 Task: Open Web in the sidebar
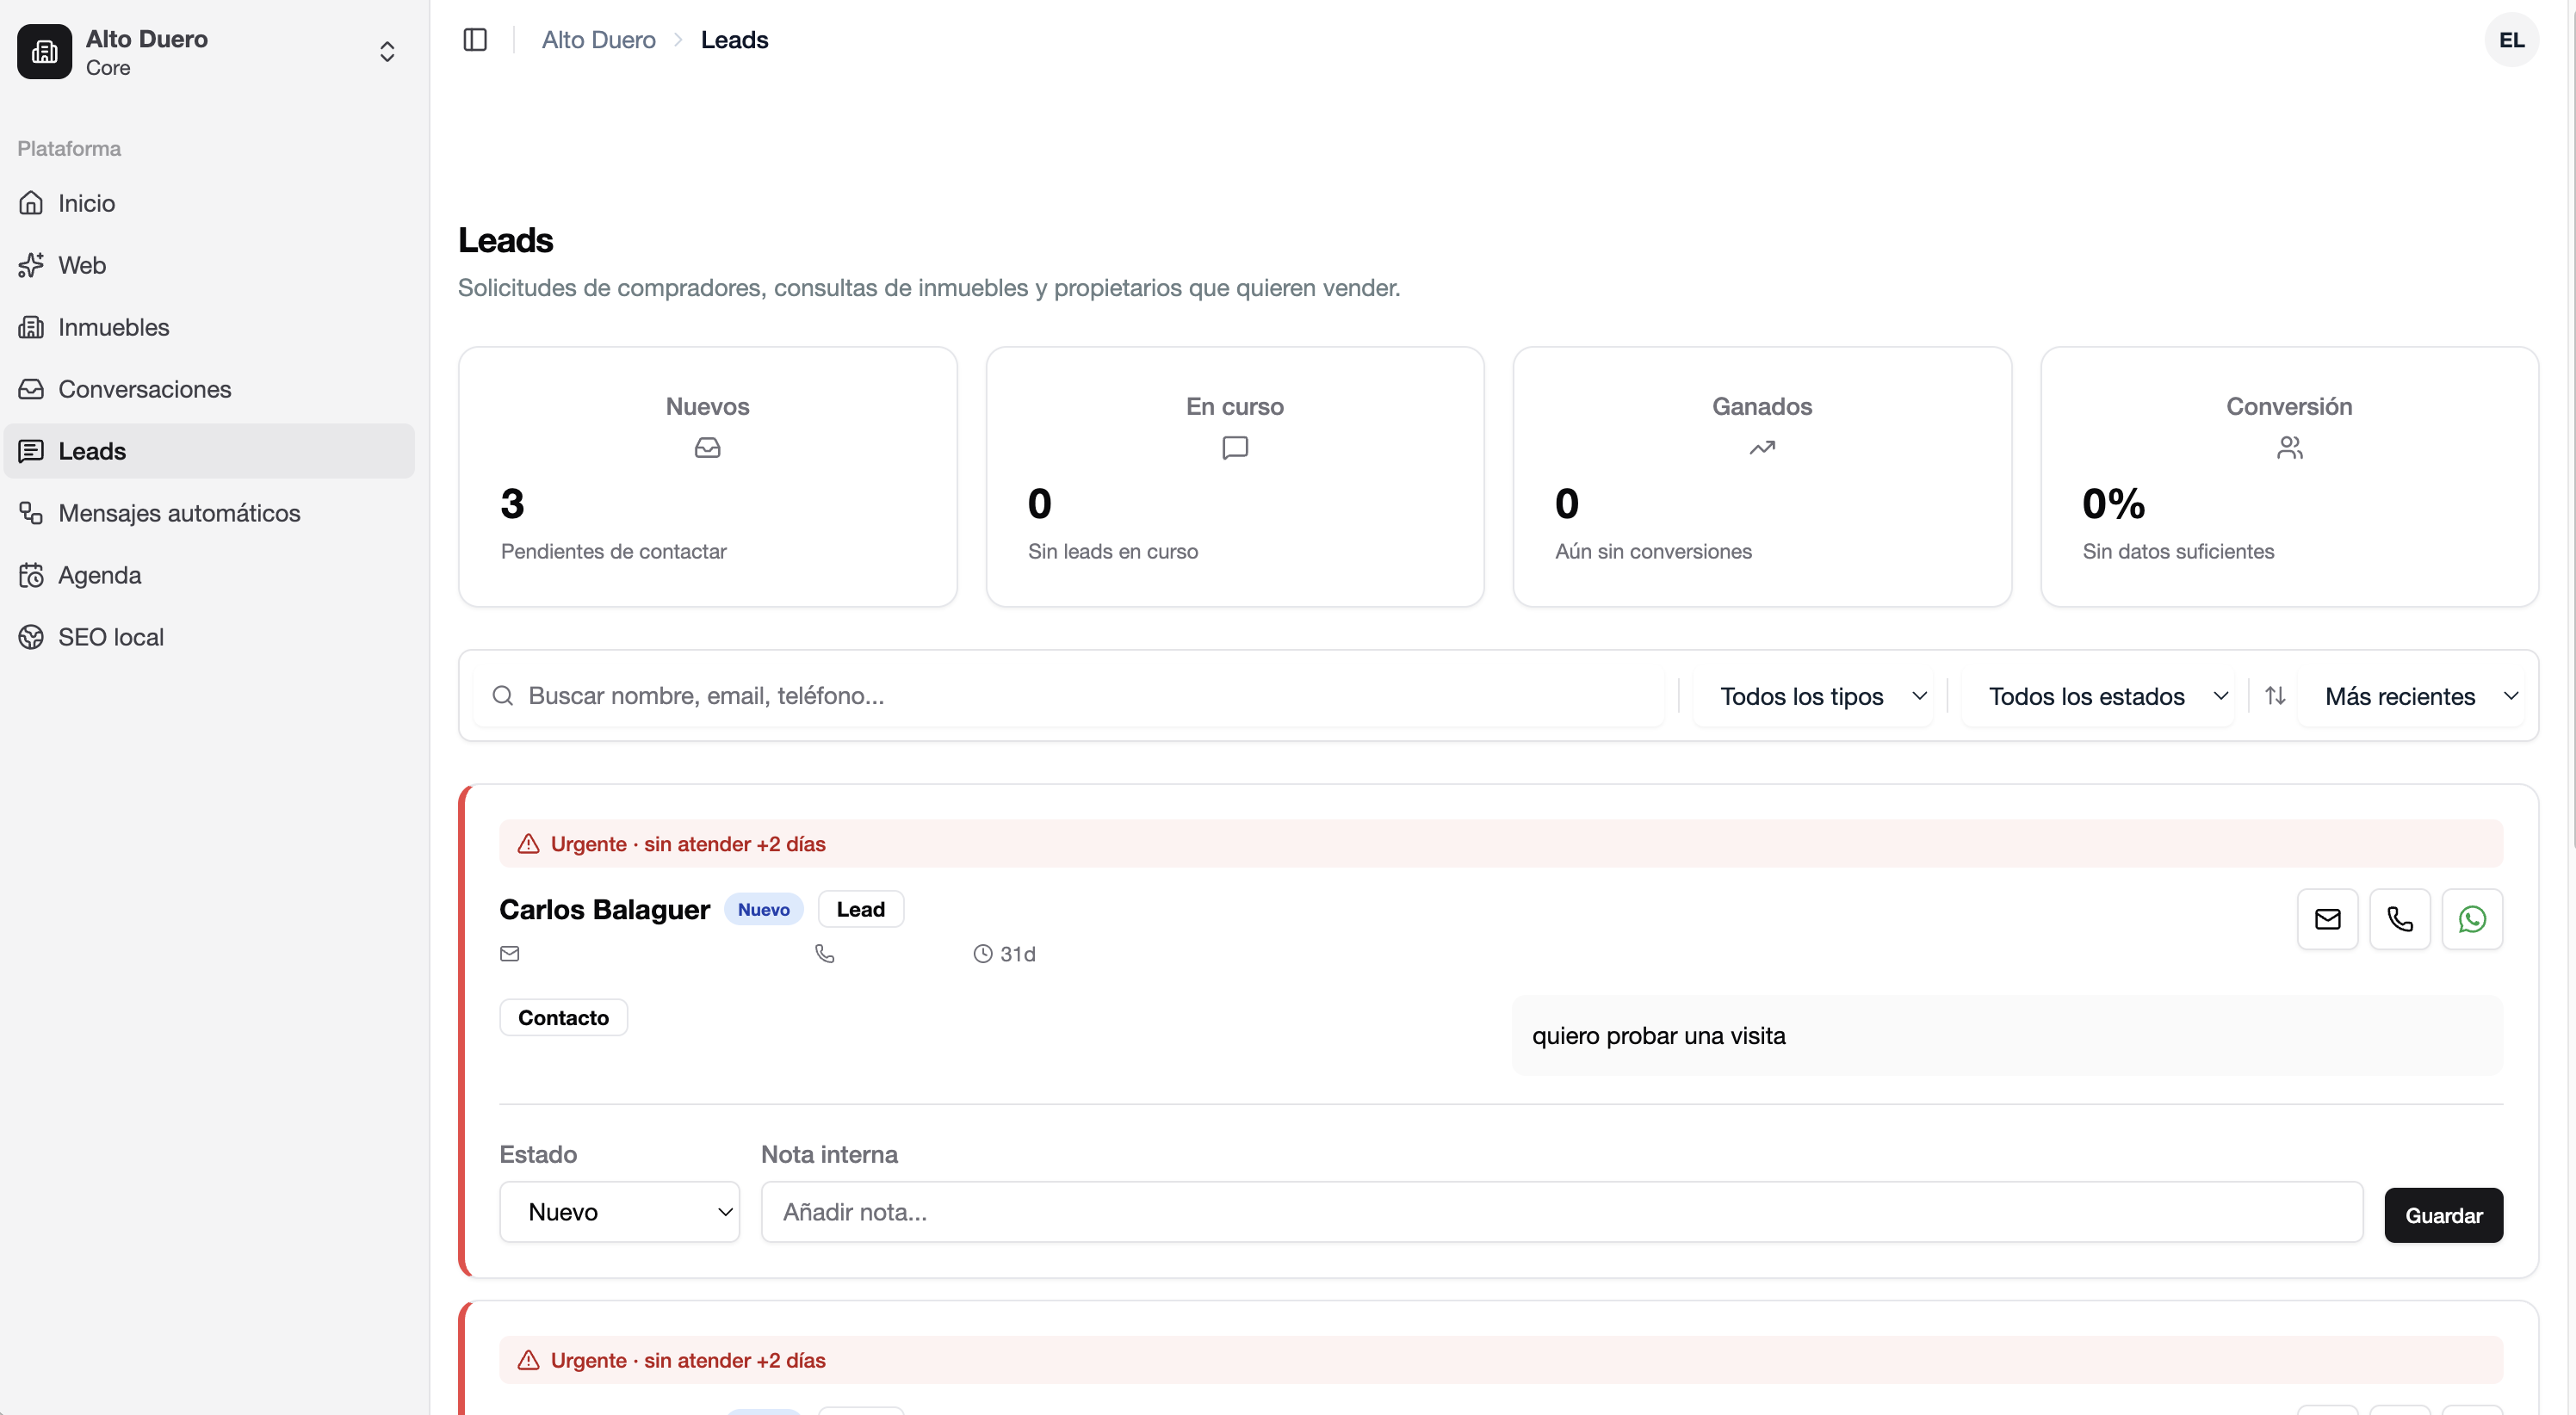click(209, 265)
